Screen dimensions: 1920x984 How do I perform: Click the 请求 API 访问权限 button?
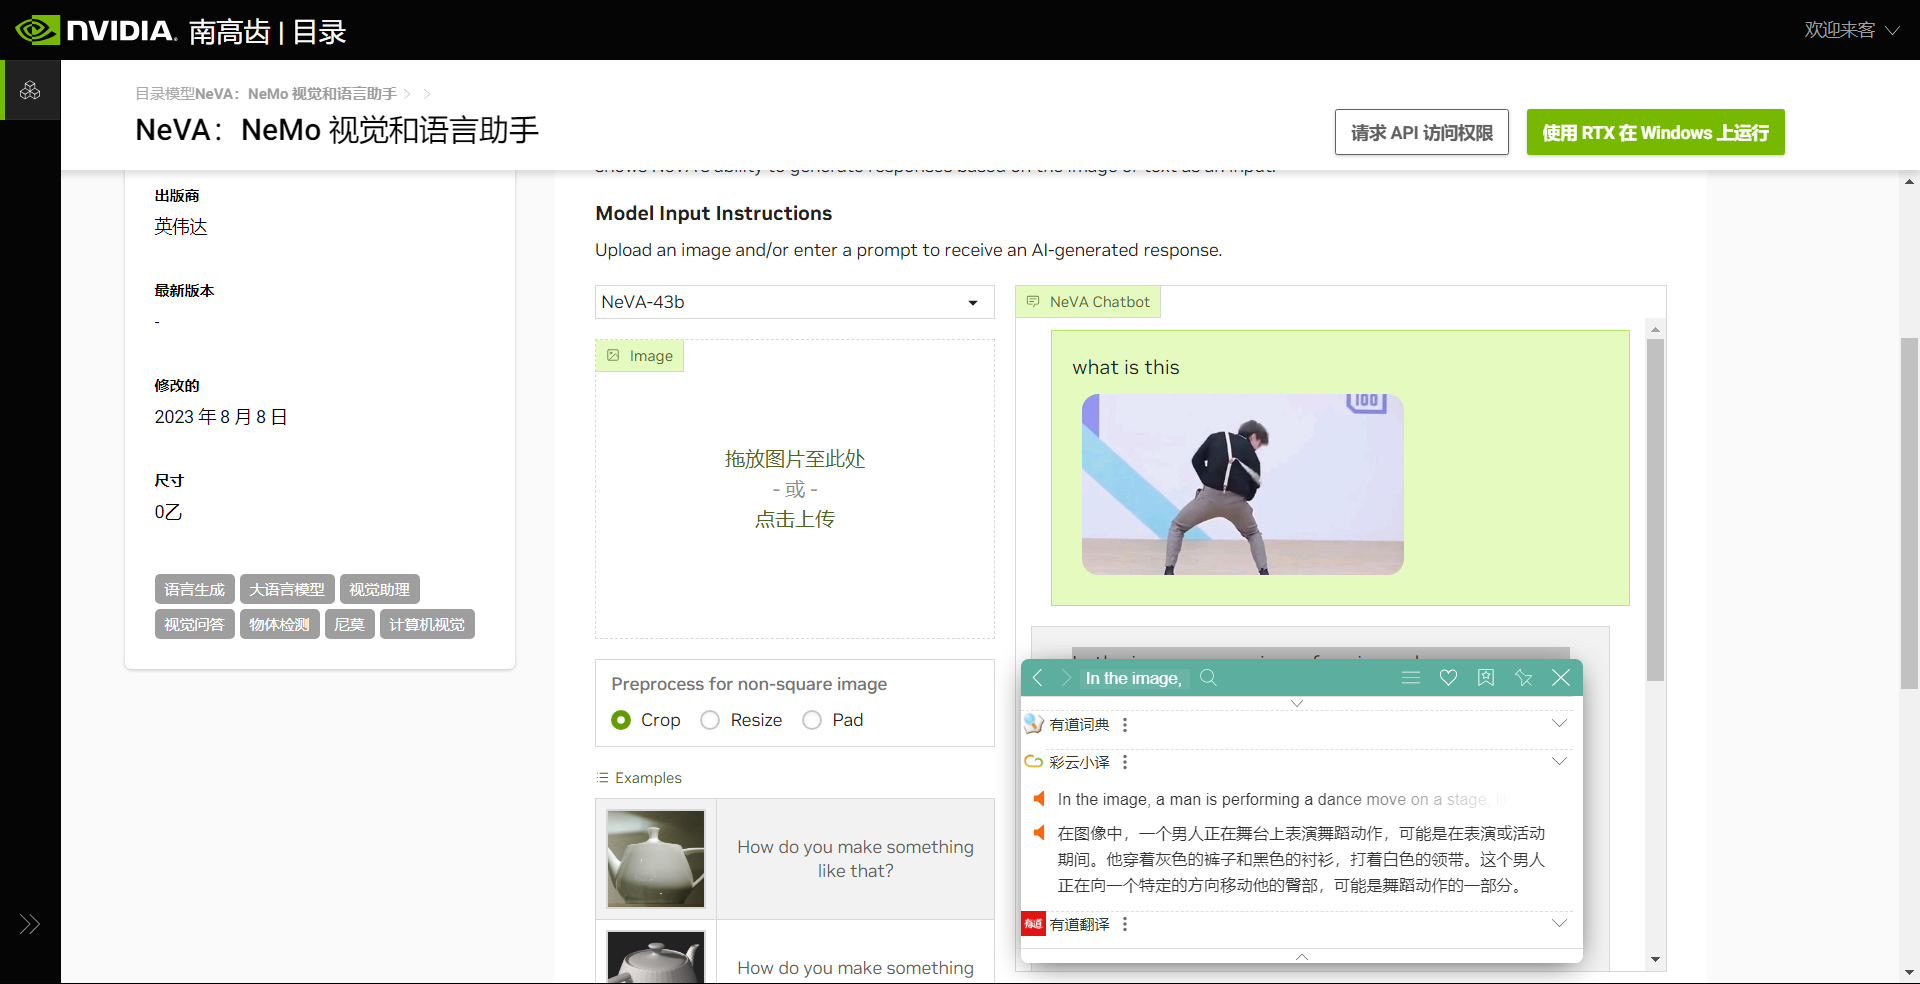(1421, 132)
